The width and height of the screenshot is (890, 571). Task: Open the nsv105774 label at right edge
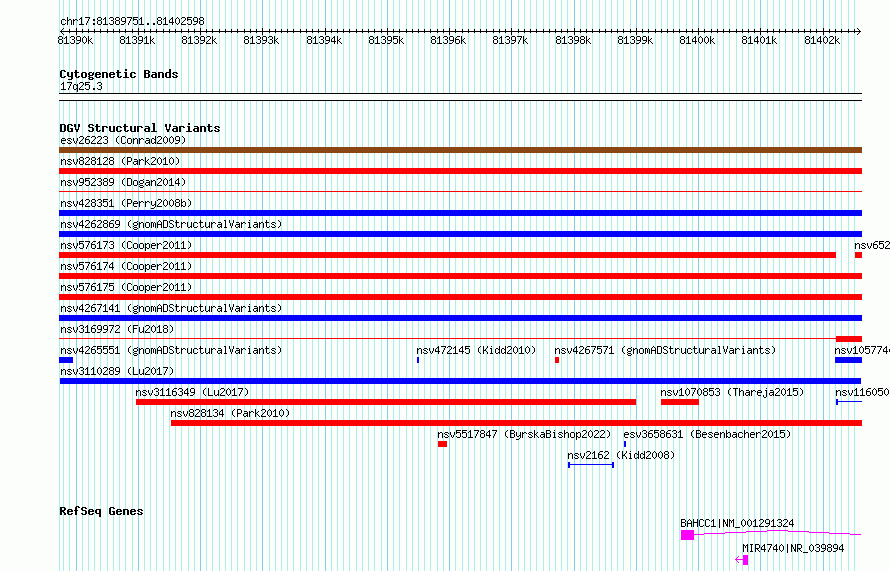pos(862,350)
